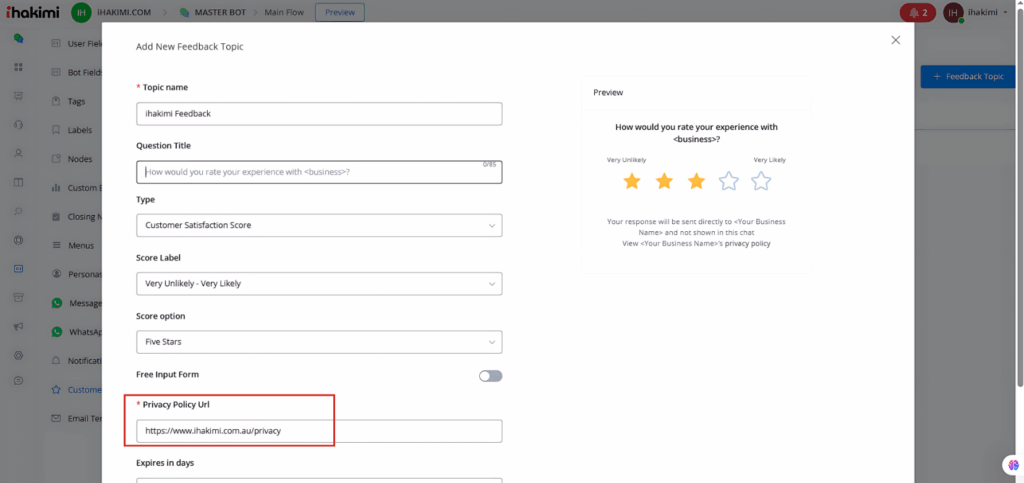Open the floating brain assistant icon
This screenshot has width=1024, height=483.
tap(1010, 465)
